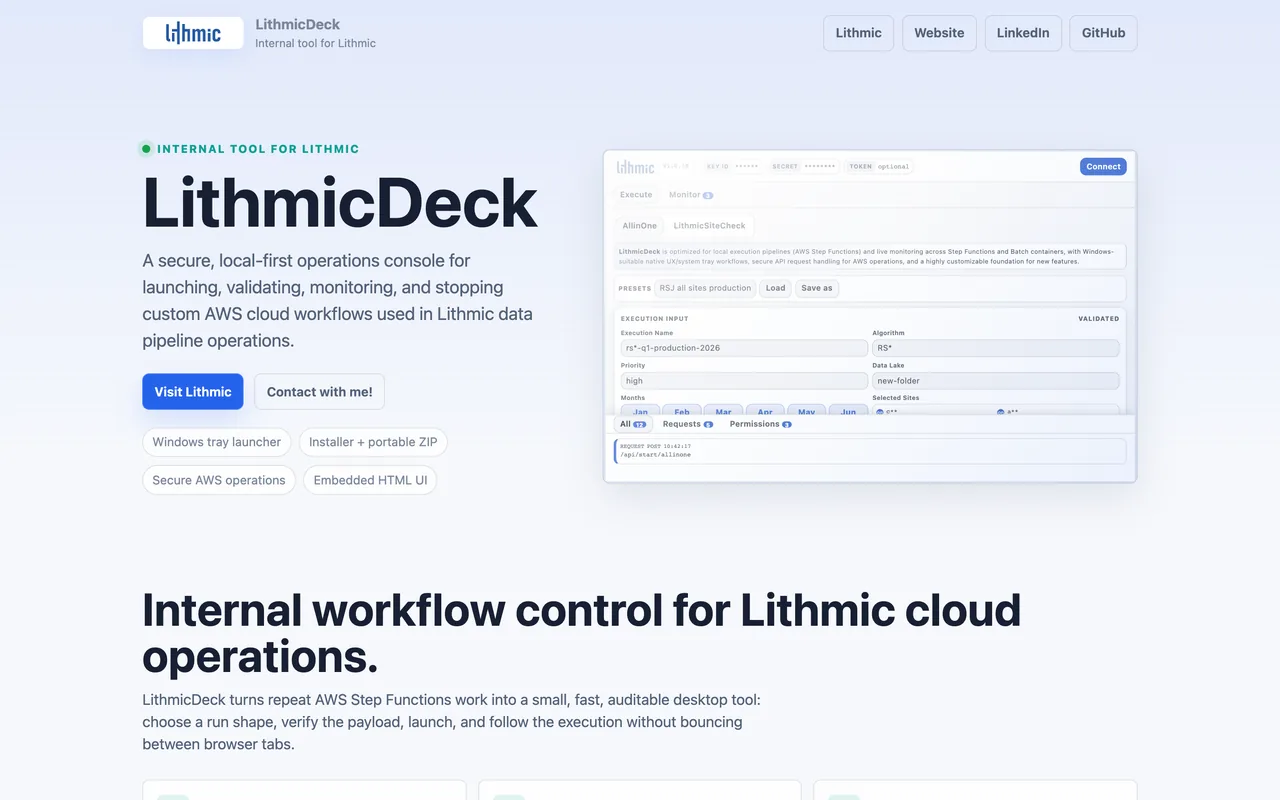Click the large LithmicDeck hero heading
1280x800 pixels.
[340, 203]
